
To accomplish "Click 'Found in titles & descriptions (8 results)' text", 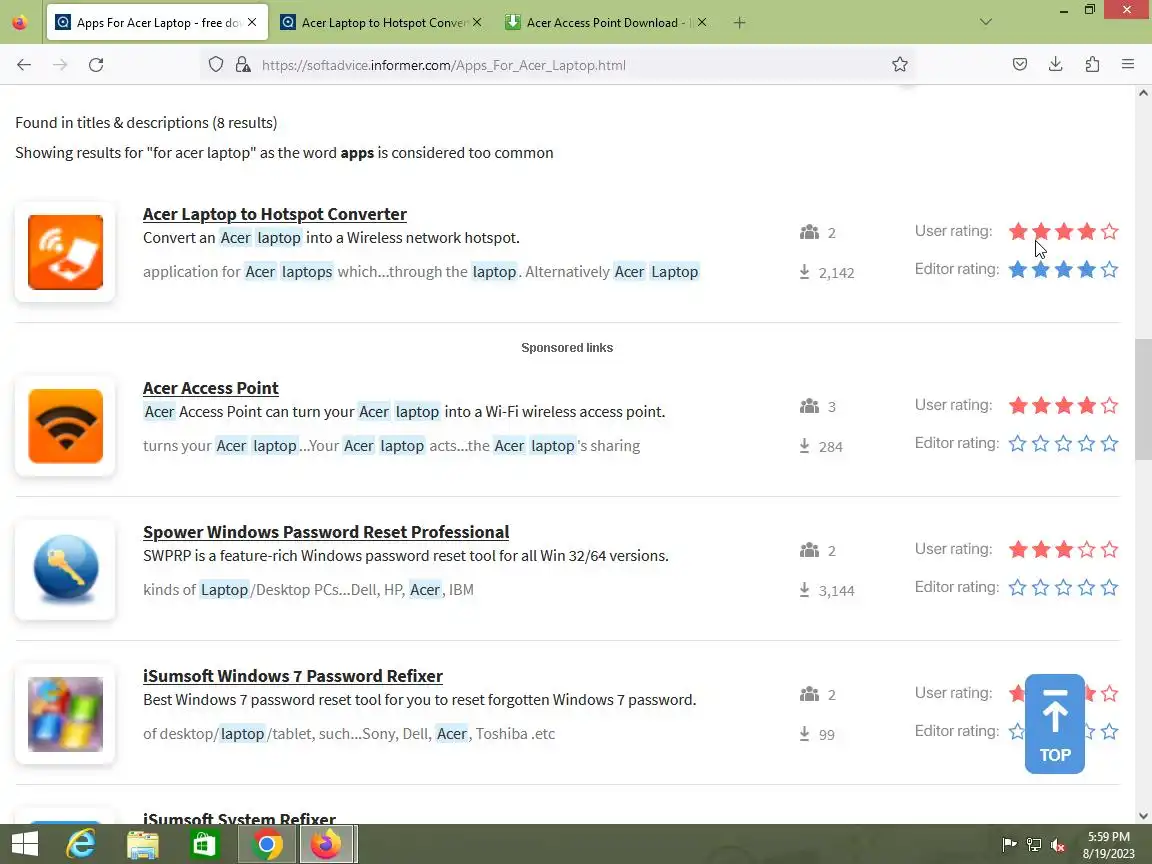I will 146,123.
